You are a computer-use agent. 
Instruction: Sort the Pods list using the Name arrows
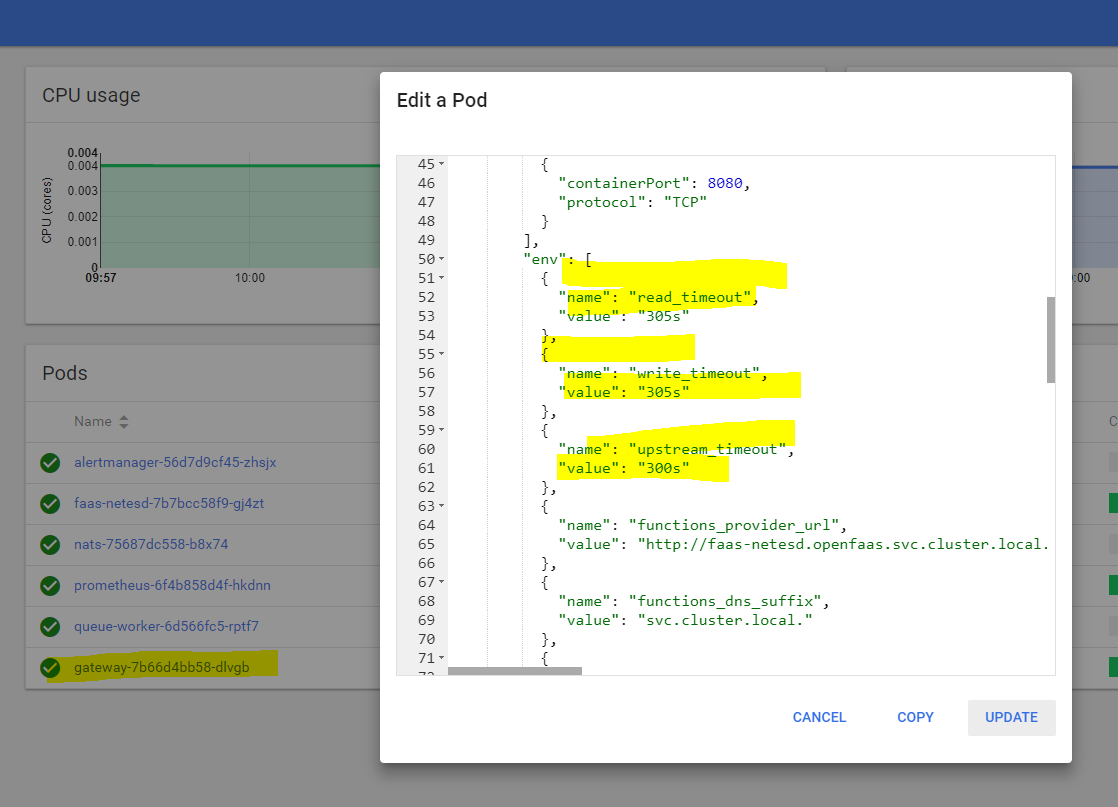[123, 421]
